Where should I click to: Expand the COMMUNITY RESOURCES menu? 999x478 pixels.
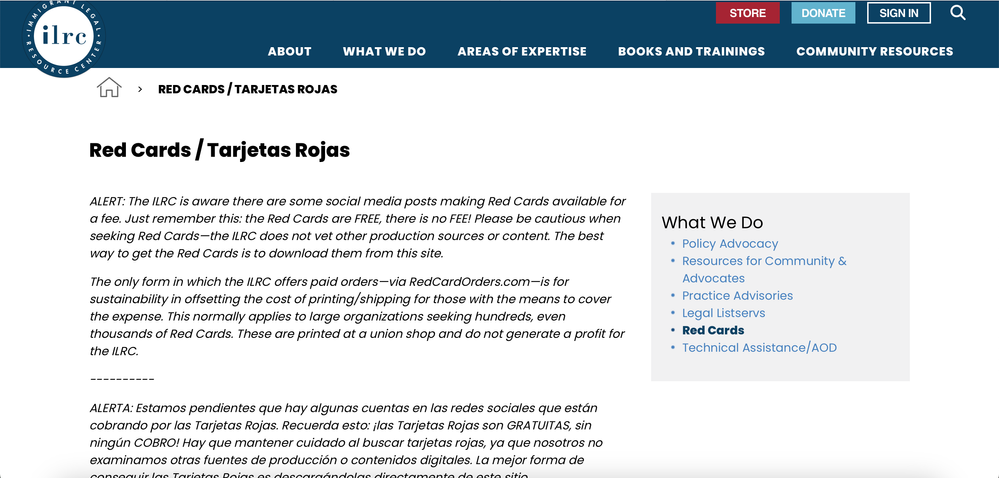(x=874, y=51)
